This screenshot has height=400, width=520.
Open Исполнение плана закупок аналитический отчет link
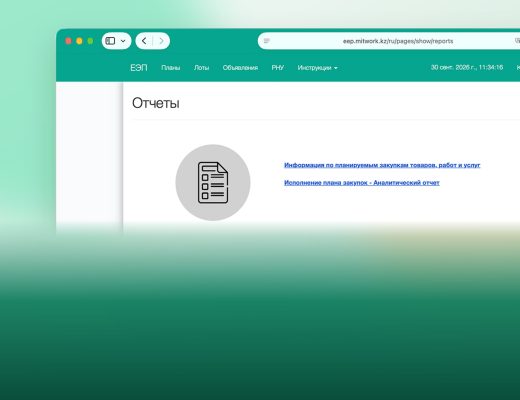tap(362, 183)
